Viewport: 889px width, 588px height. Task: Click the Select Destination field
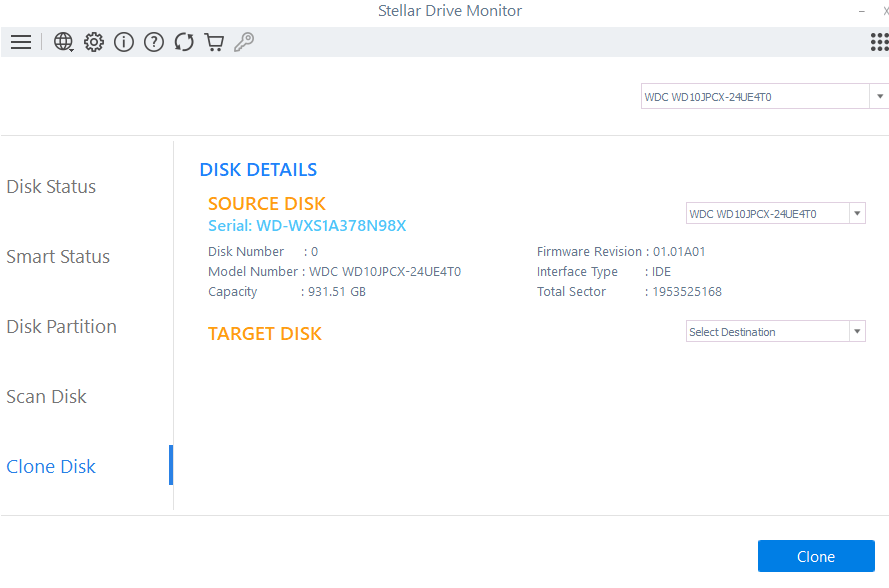tap(768, 331)
